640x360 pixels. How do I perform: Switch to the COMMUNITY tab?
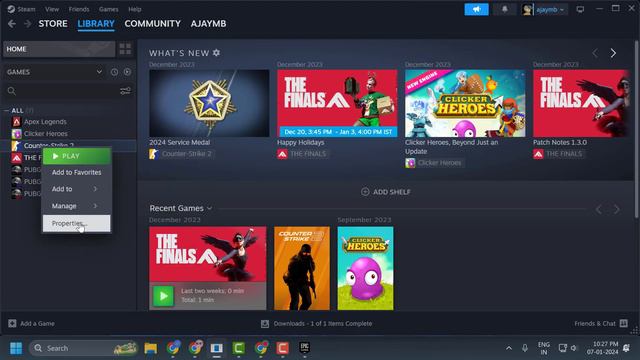(x=153, y=24)
